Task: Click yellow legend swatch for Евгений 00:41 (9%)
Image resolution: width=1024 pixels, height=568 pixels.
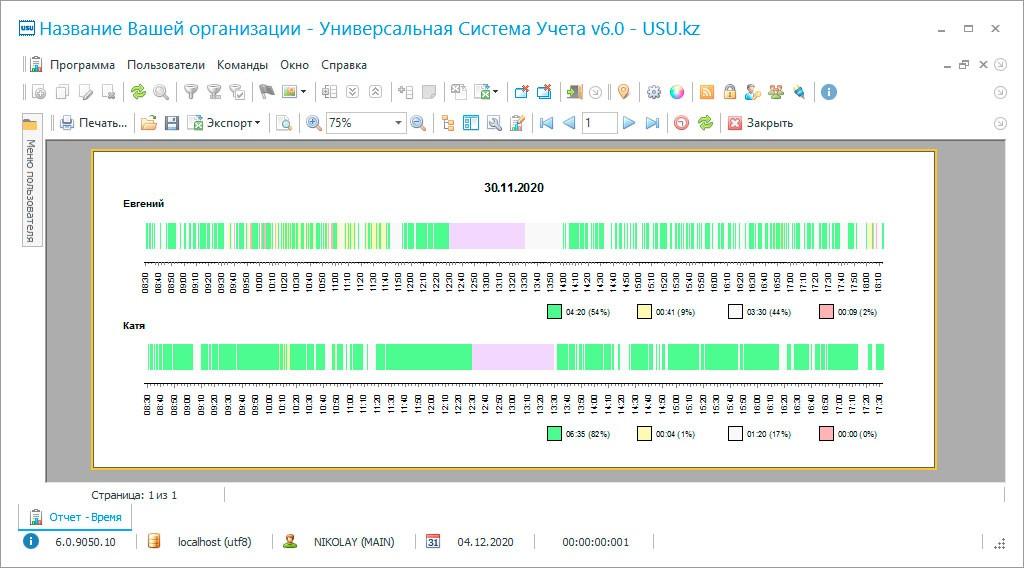Action: coord(645,312)
